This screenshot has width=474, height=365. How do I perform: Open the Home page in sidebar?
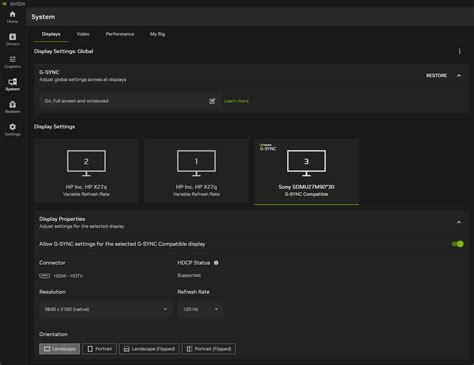tap(12, 17)
